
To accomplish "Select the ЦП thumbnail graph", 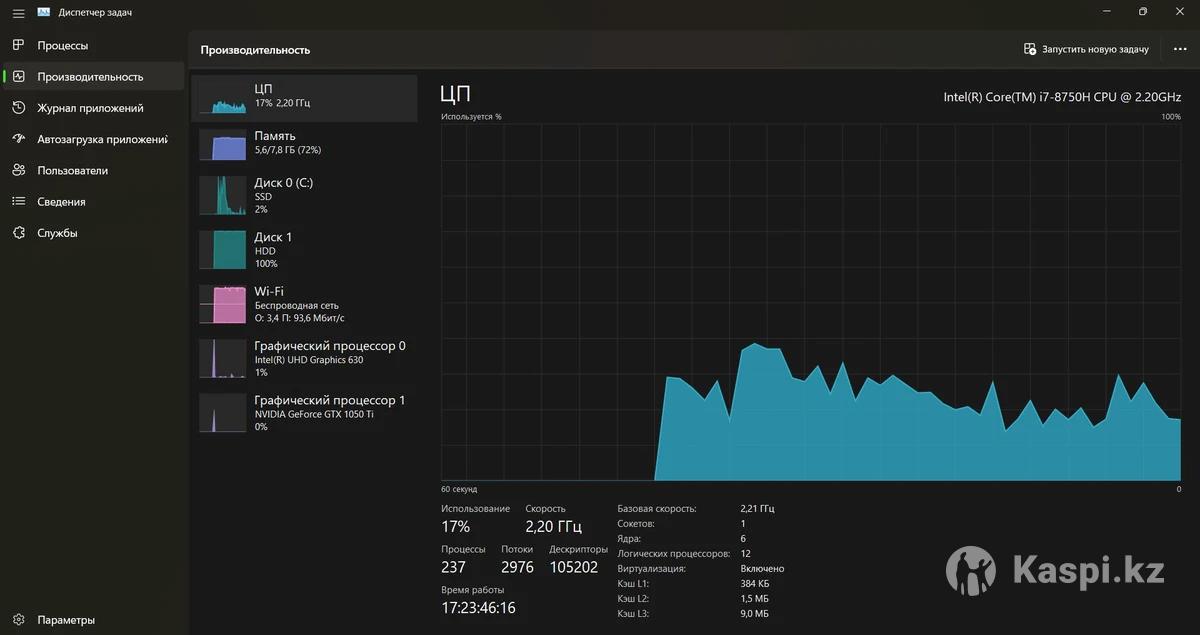I will (222, 98).
